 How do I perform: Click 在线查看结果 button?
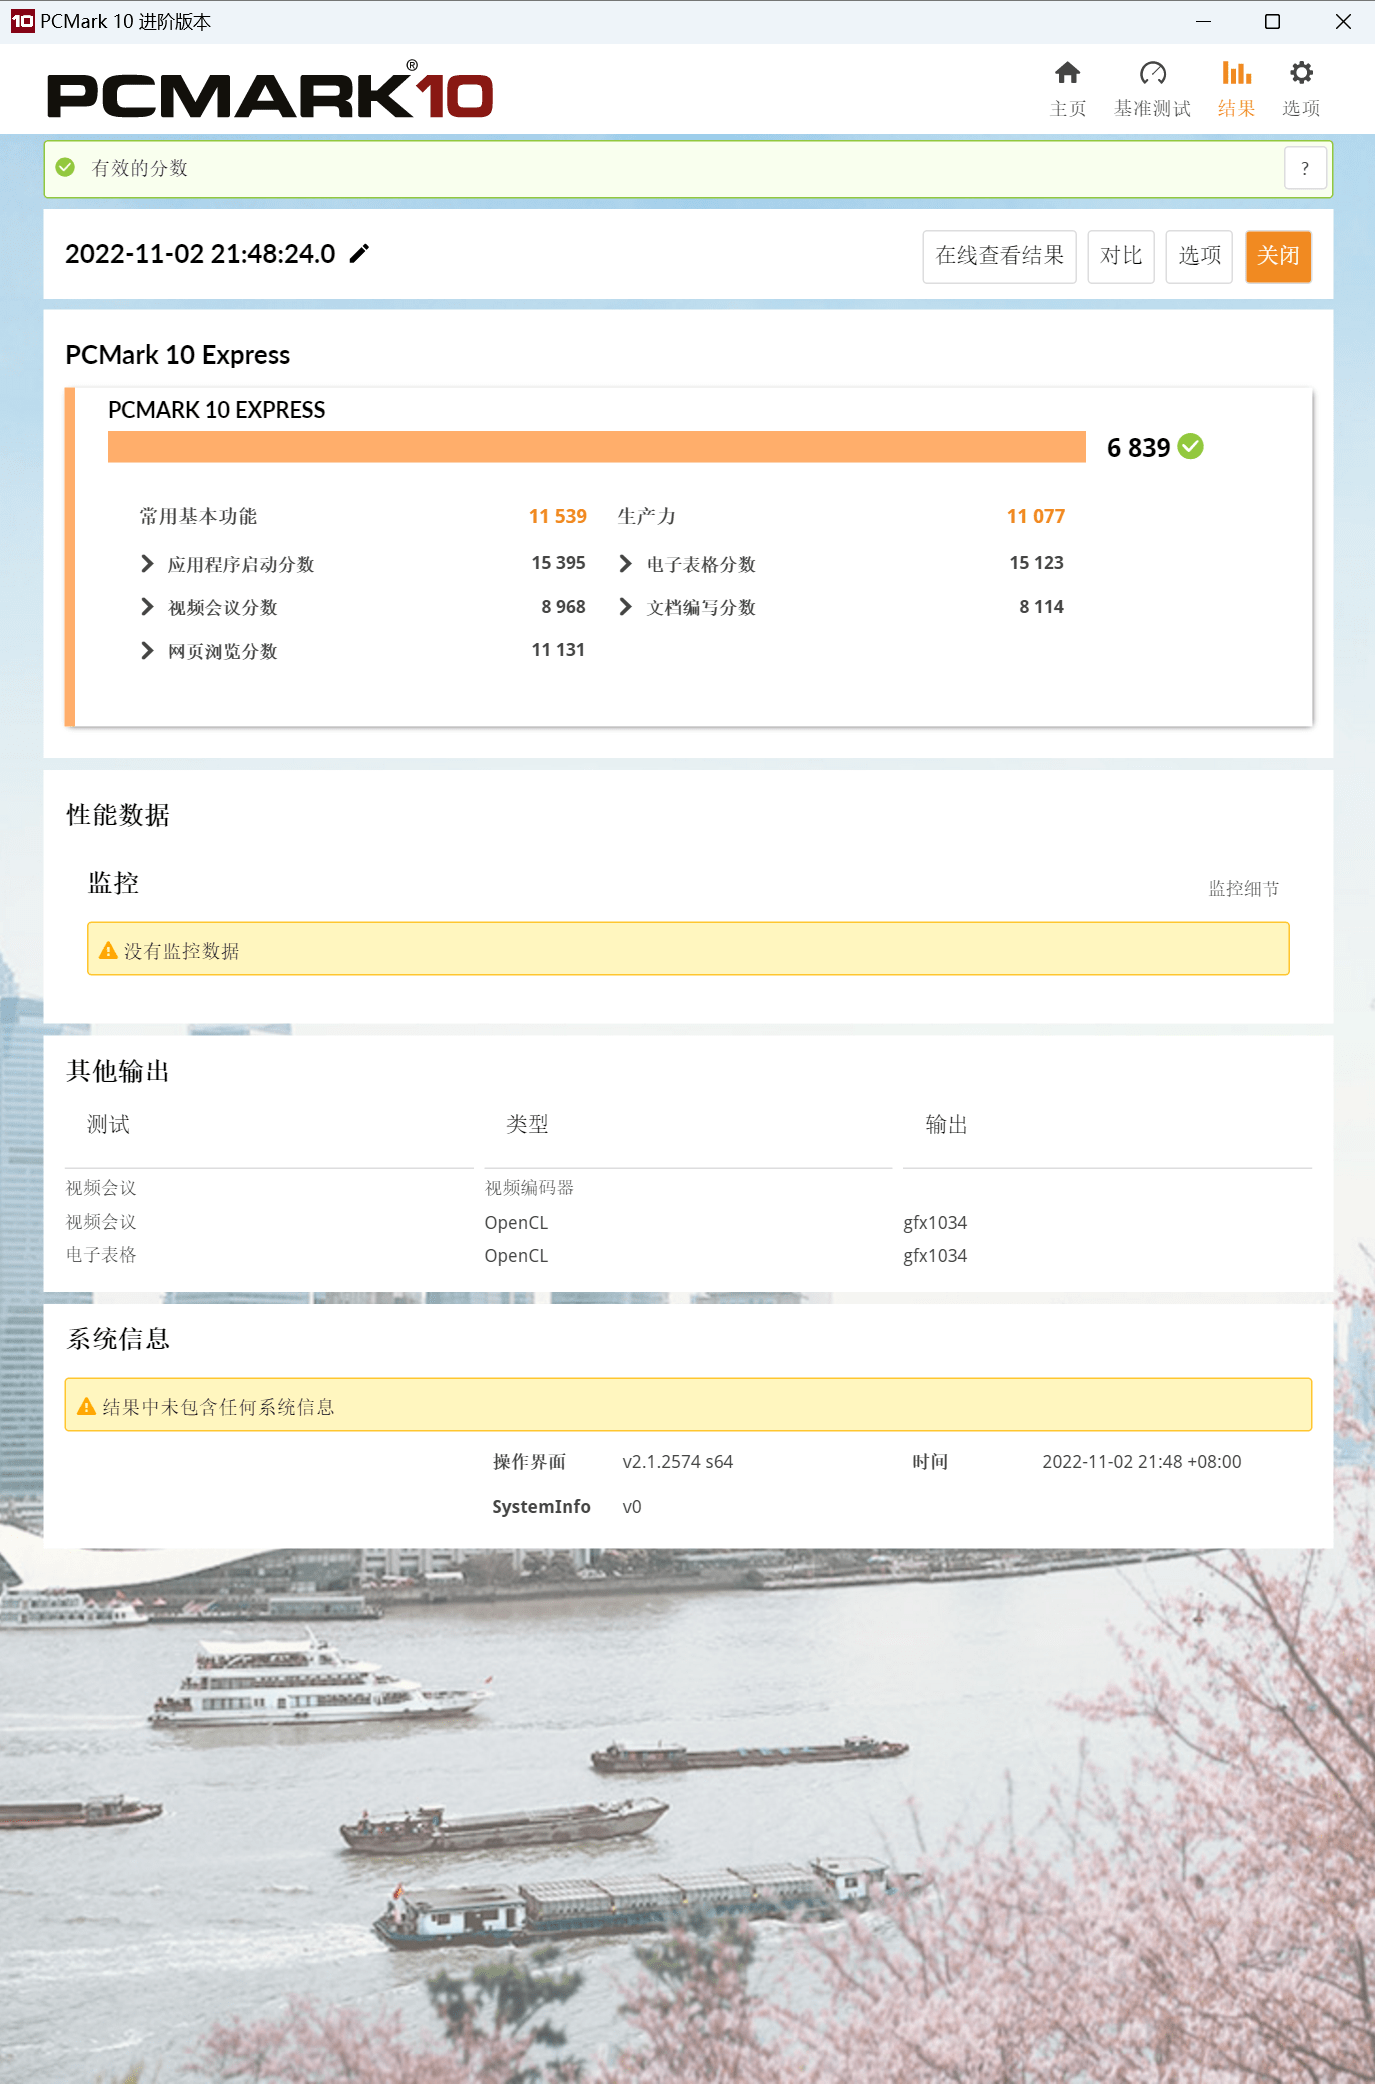coord(999,256)
